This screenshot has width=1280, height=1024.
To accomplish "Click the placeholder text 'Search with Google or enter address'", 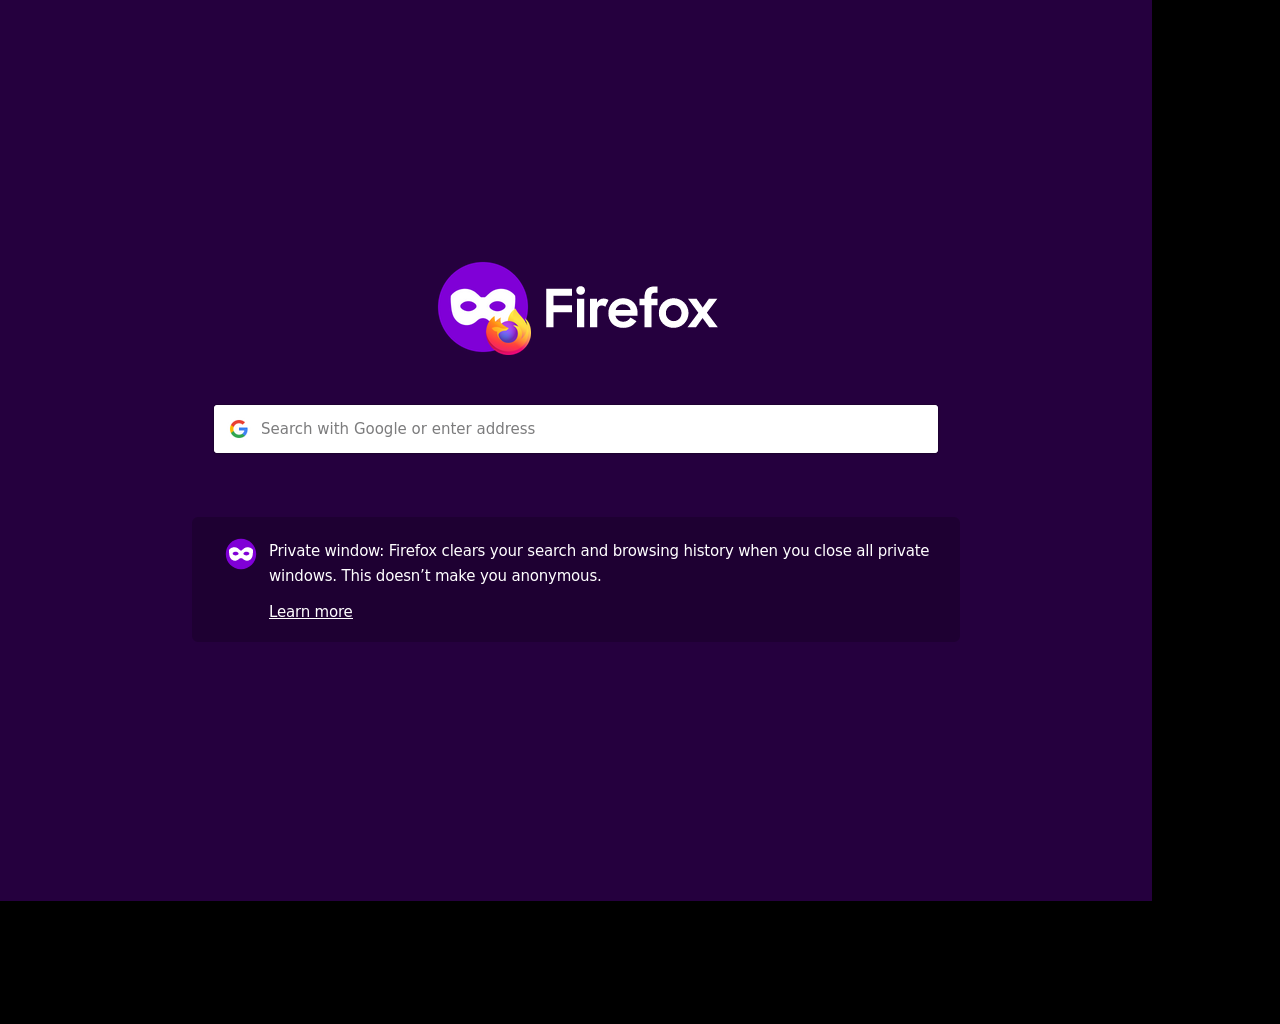I will (398, 429).
